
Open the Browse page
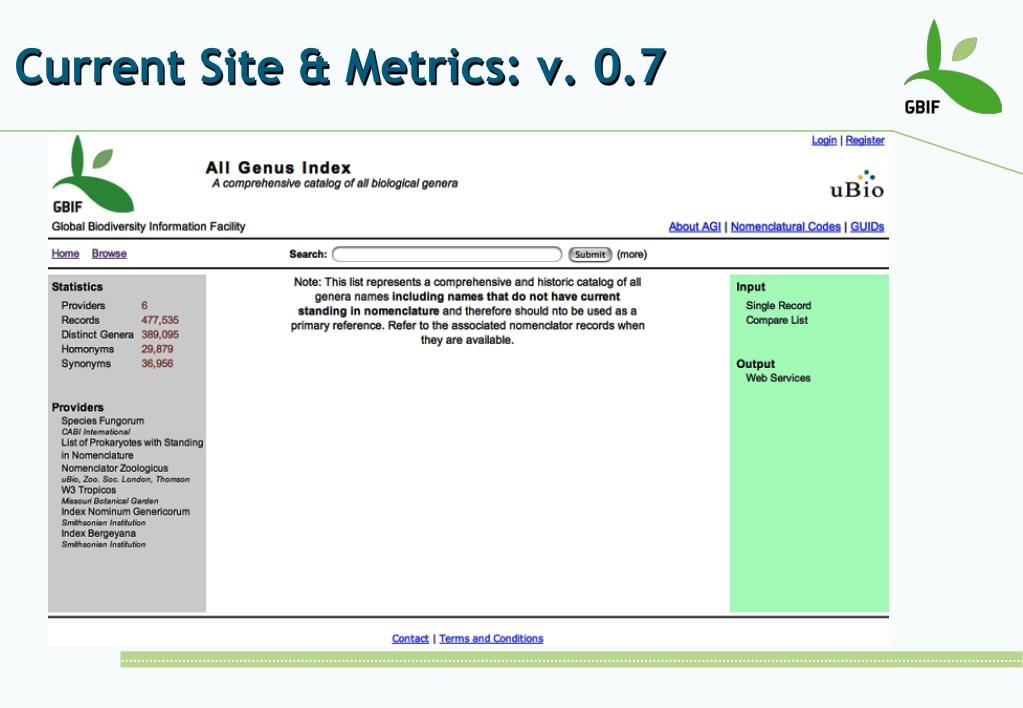tap(109, 253)
